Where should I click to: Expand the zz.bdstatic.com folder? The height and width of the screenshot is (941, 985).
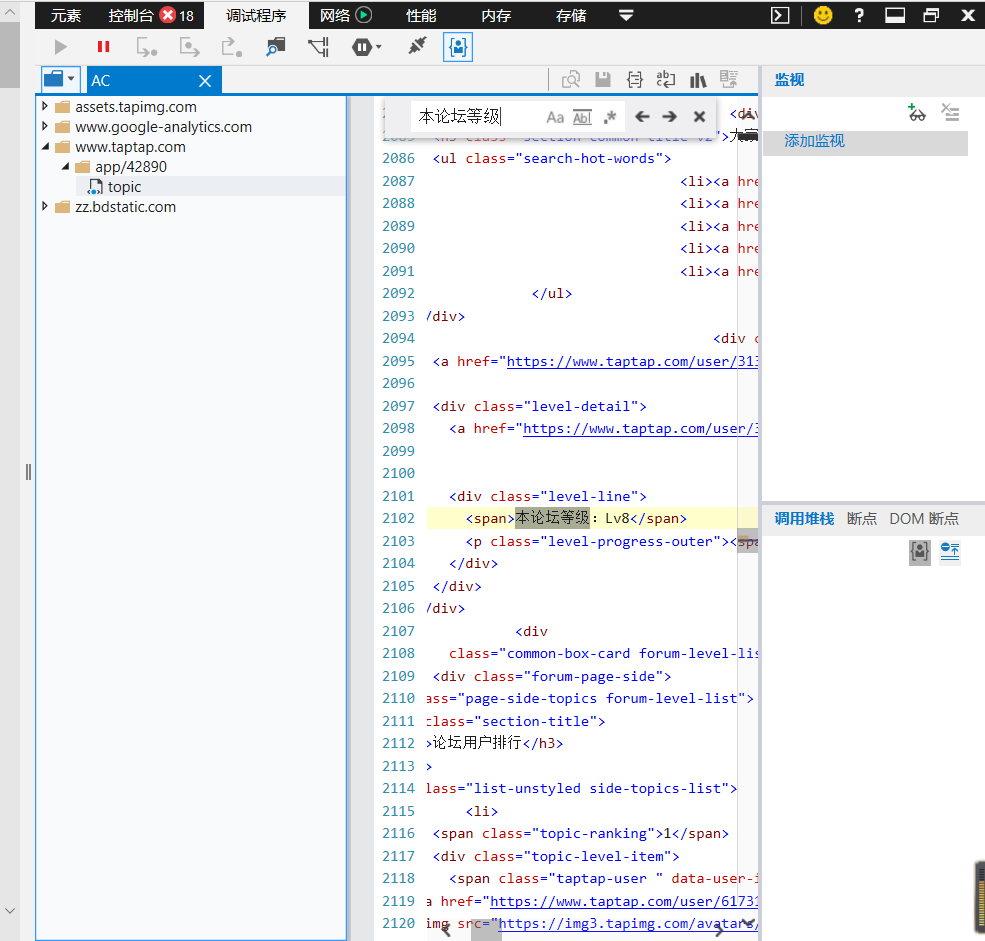click(45, 206)
